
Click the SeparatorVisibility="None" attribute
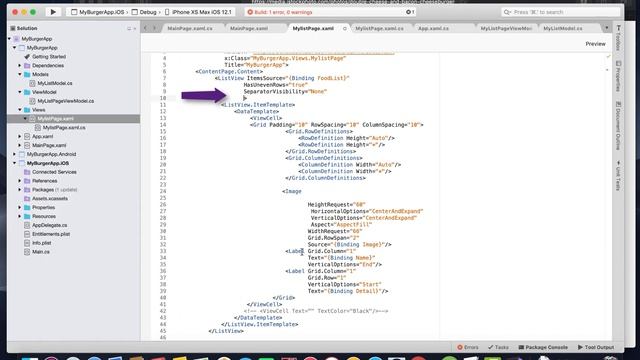coord(285,91)
